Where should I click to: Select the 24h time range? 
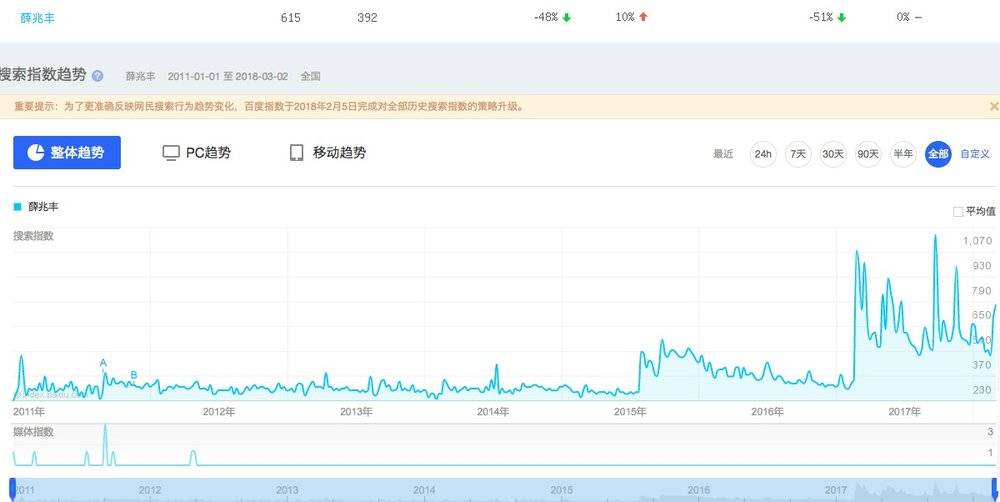click(x=763, y=154)
